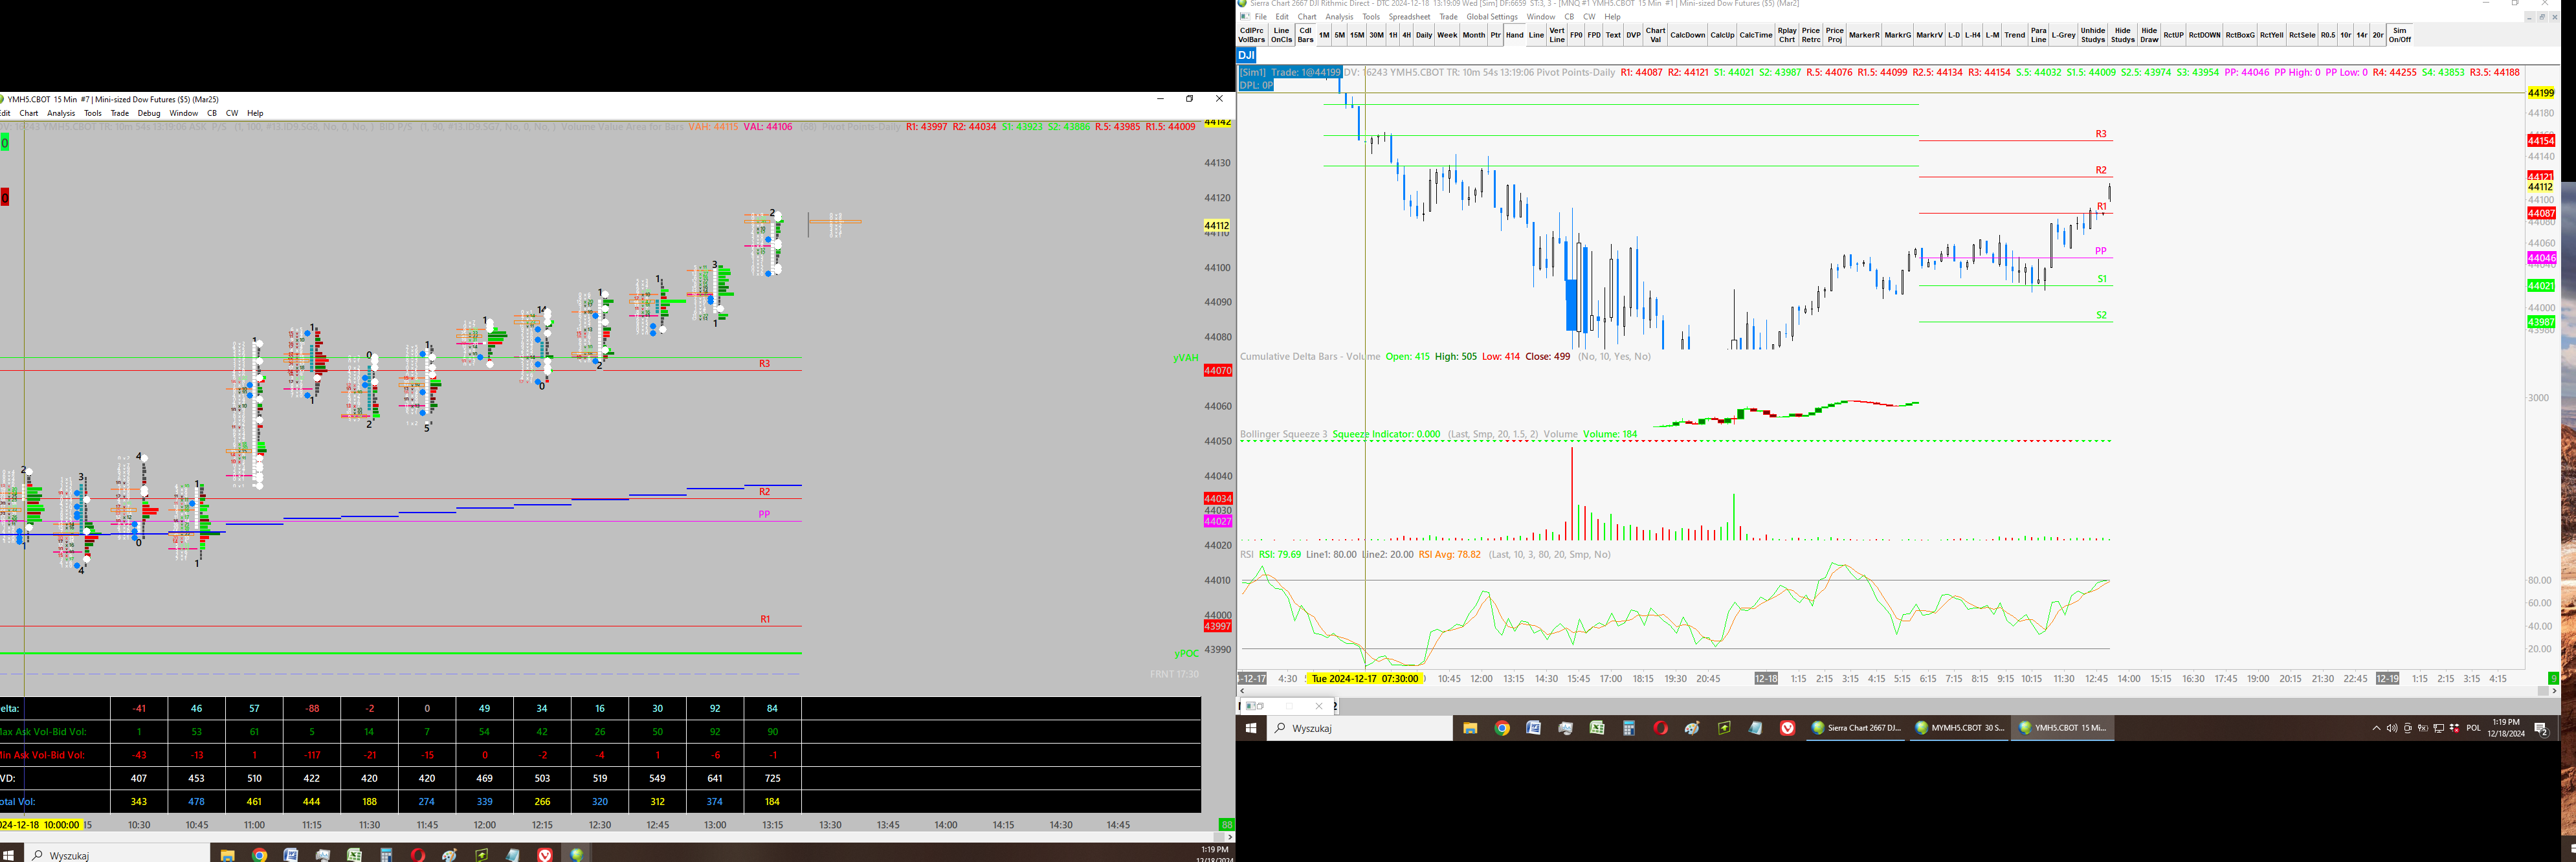Expand the Spreadsheet menu
The image size is (2576, 862).
click(1409, 17)
